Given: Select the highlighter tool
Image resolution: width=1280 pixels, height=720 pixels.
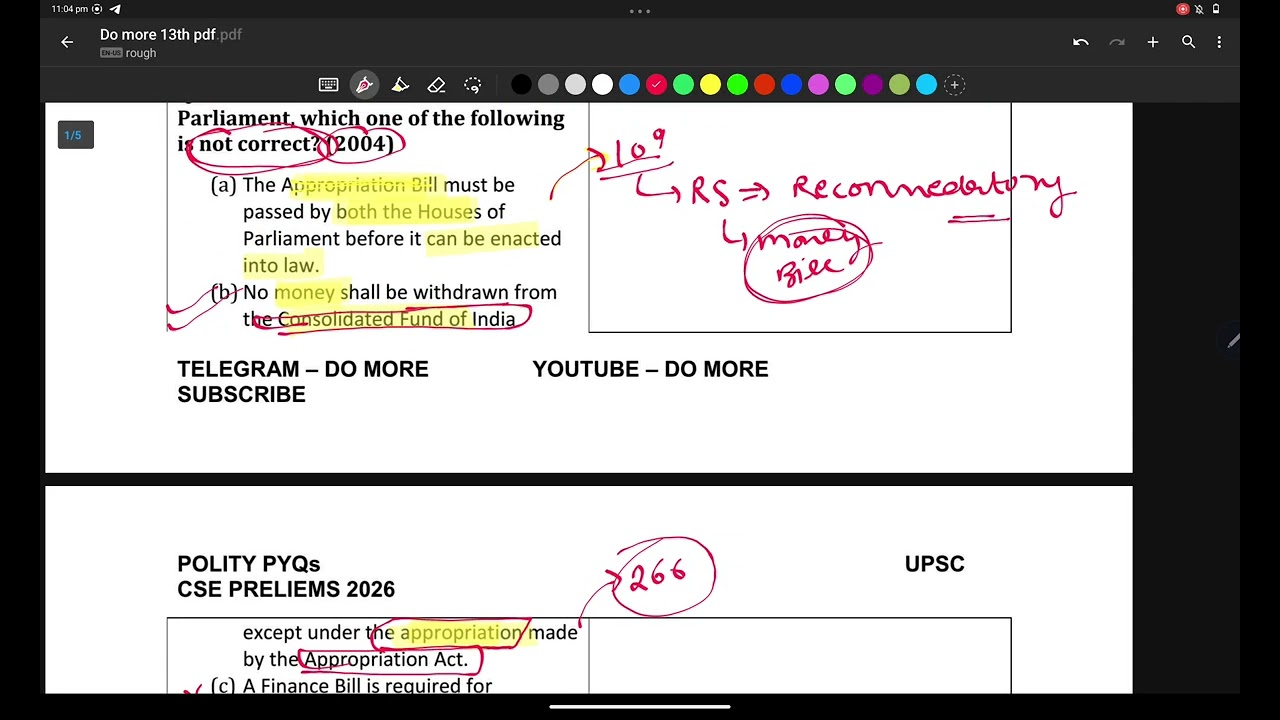Looking at the screenshot, I should pyautogui.click(x=400, y=85).
